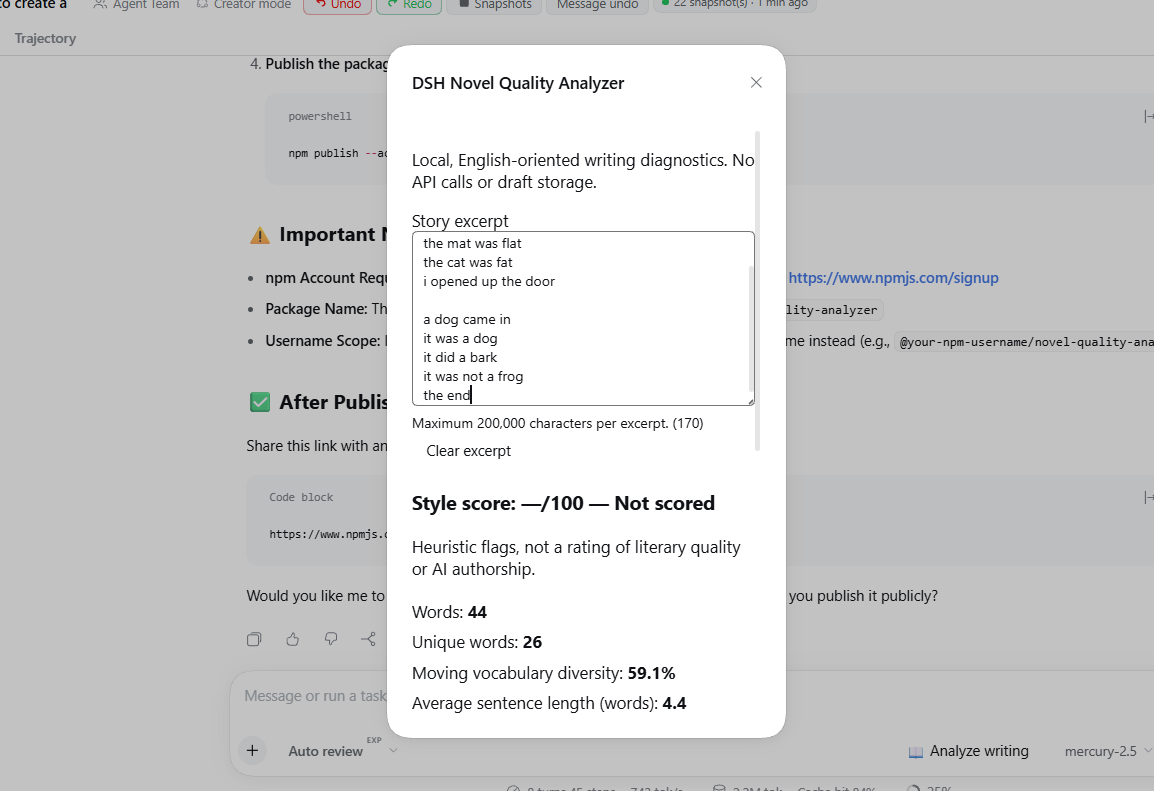This screenshot has width=1154, height=791.
Task: Click the plus attachment button
Action: tap(252, 751)
